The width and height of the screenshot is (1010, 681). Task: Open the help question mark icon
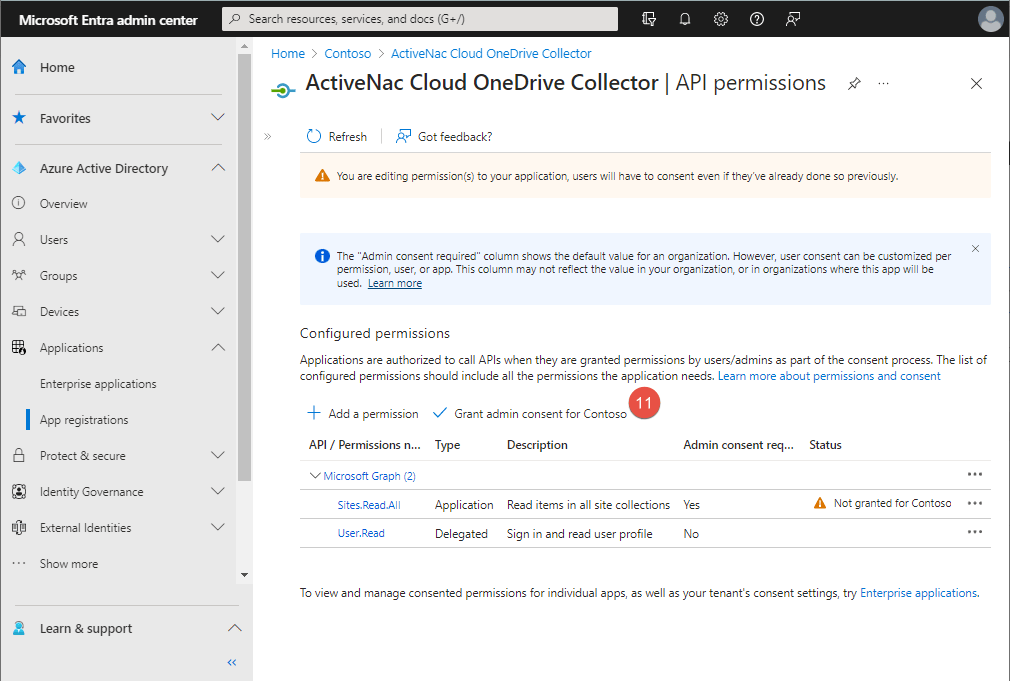point(757,18)
